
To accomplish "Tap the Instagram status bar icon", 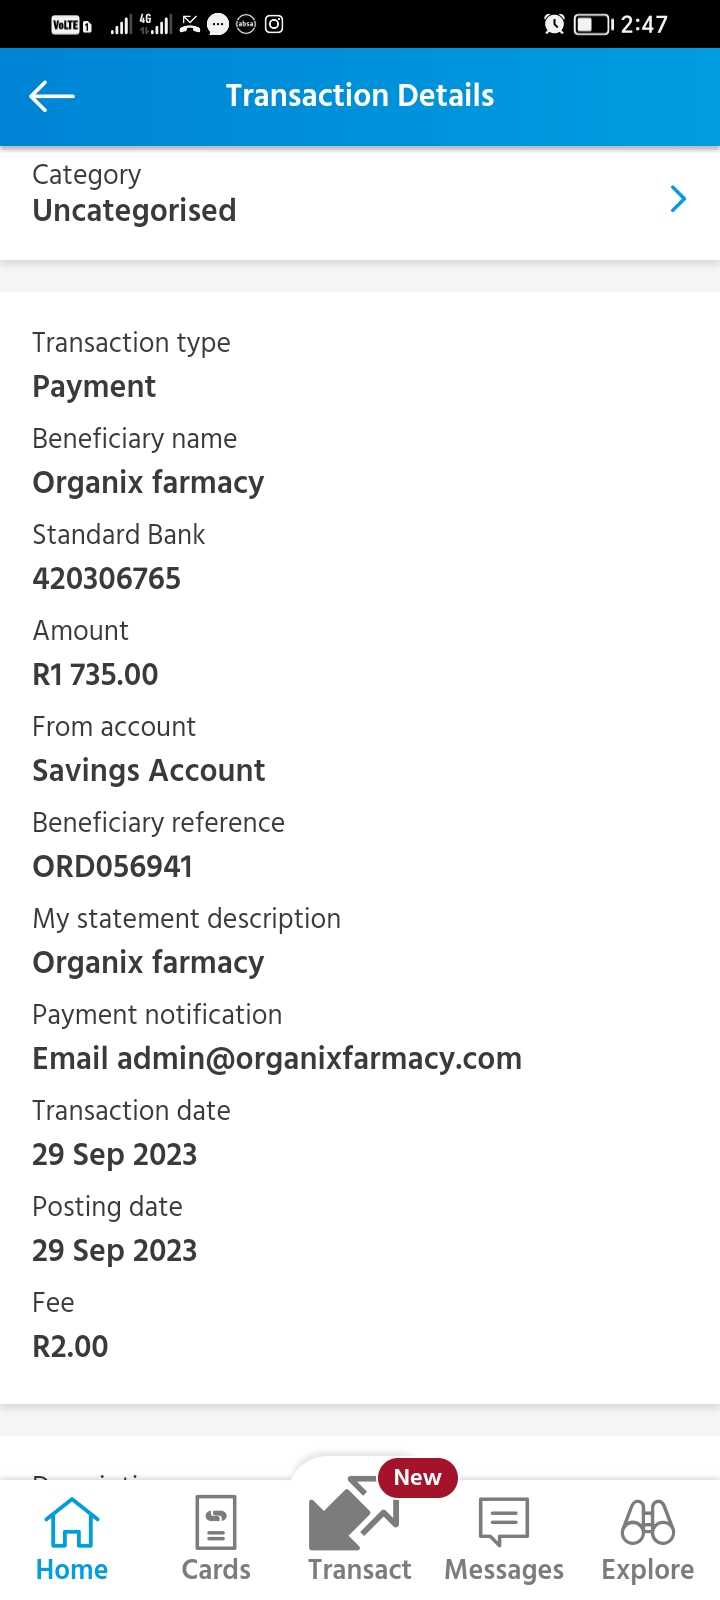I will (x=274, y=24).
